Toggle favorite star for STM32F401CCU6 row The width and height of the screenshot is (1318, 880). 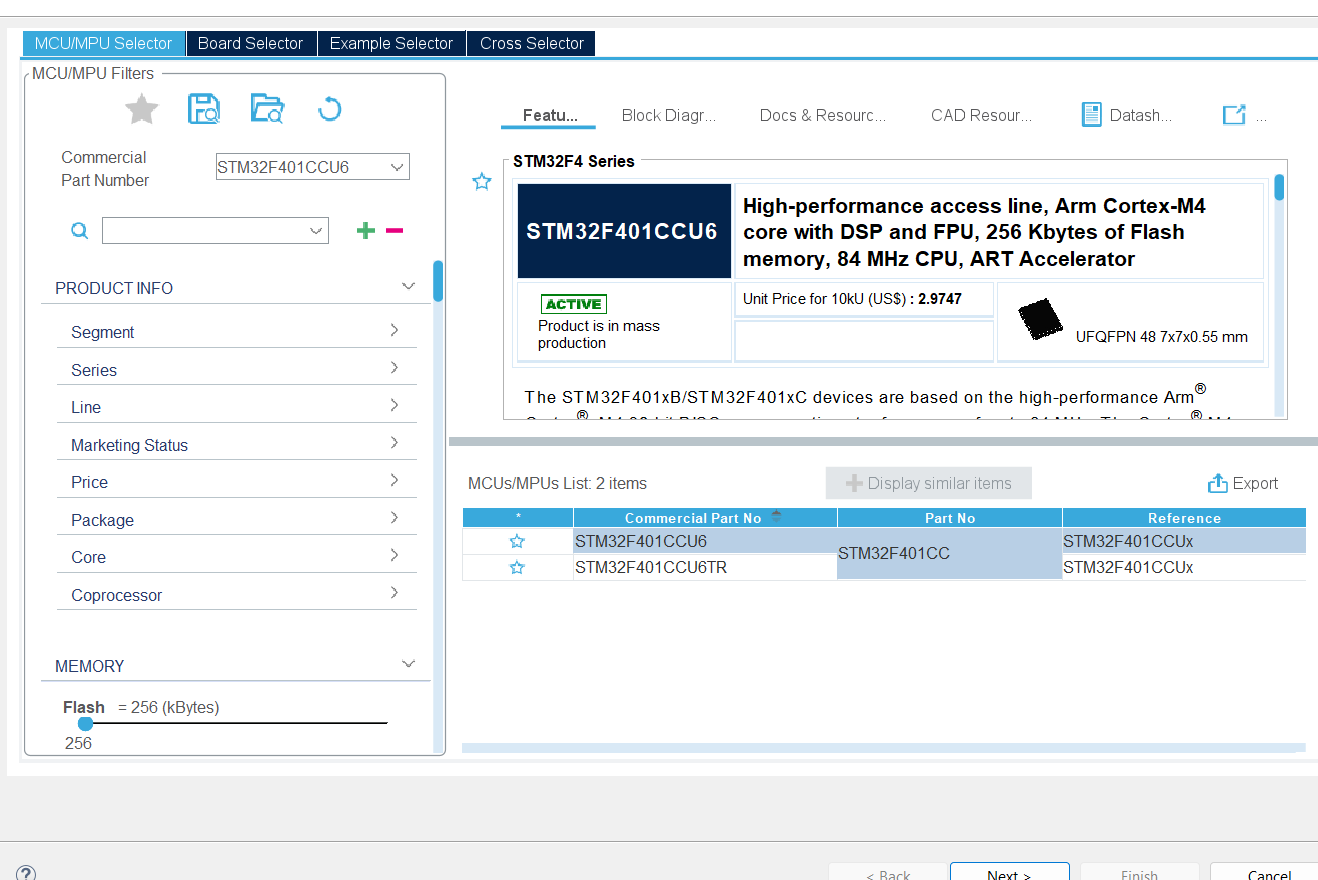[x=517, y=541]
